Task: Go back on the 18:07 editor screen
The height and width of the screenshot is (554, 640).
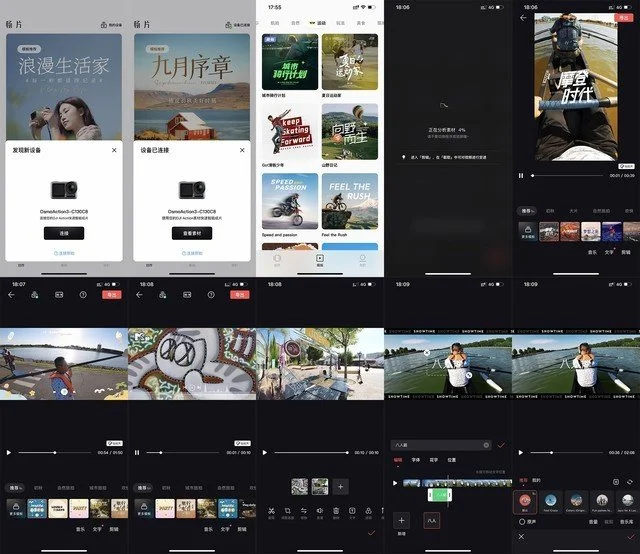Action: (x=11, y=295)
